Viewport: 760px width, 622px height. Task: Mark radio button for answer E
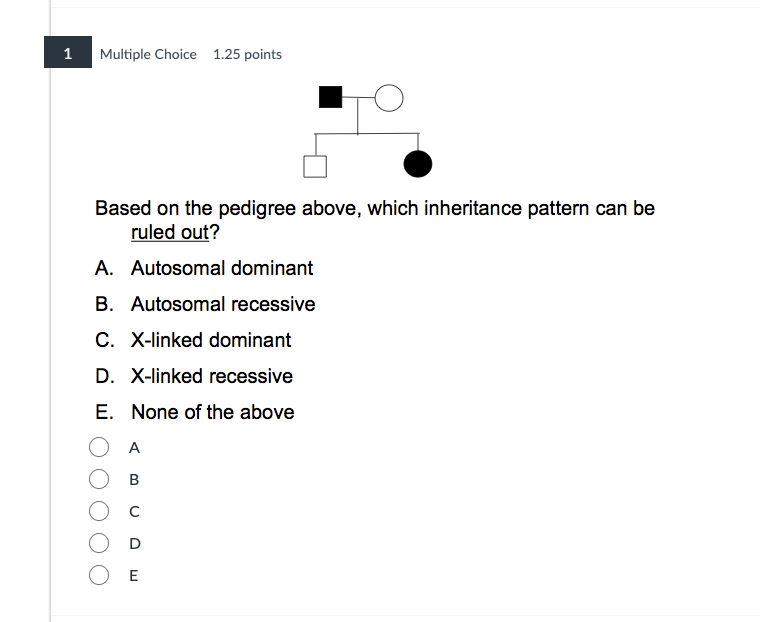(x=100, y=575)
